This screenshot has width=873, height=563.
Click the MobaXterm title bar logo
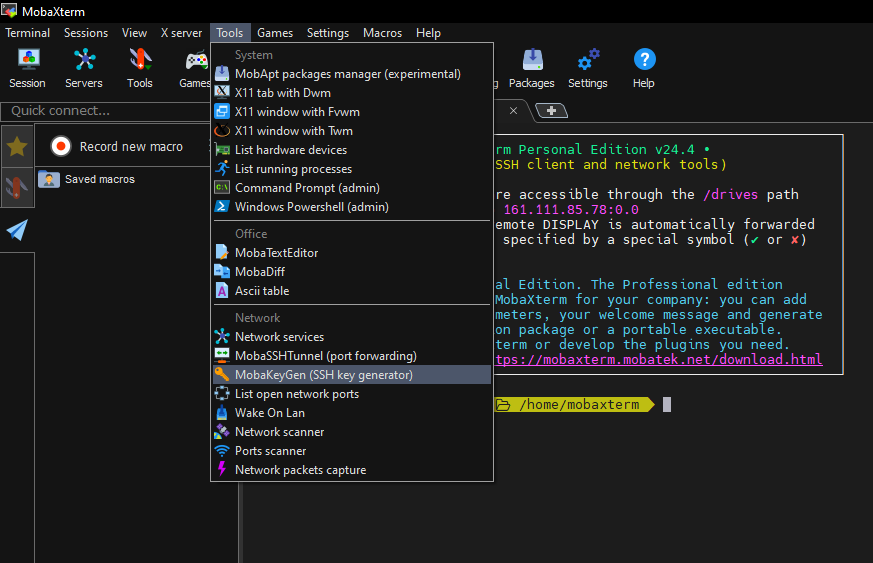click(x=9, y=10)
